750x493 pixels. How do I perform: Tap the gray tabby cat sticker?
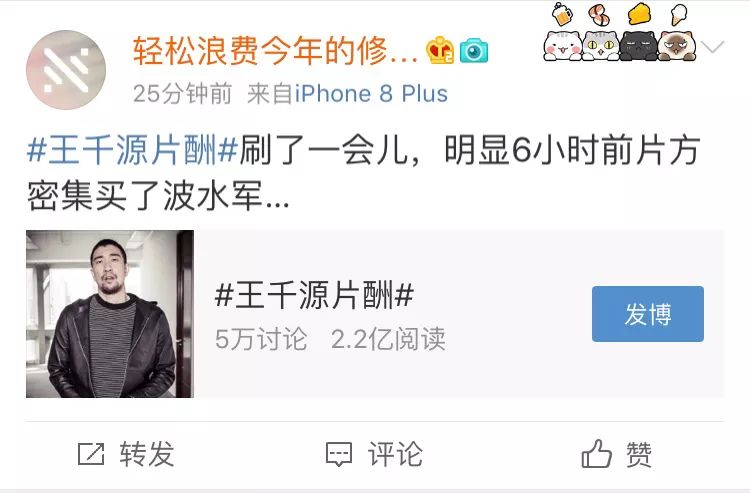600,33
